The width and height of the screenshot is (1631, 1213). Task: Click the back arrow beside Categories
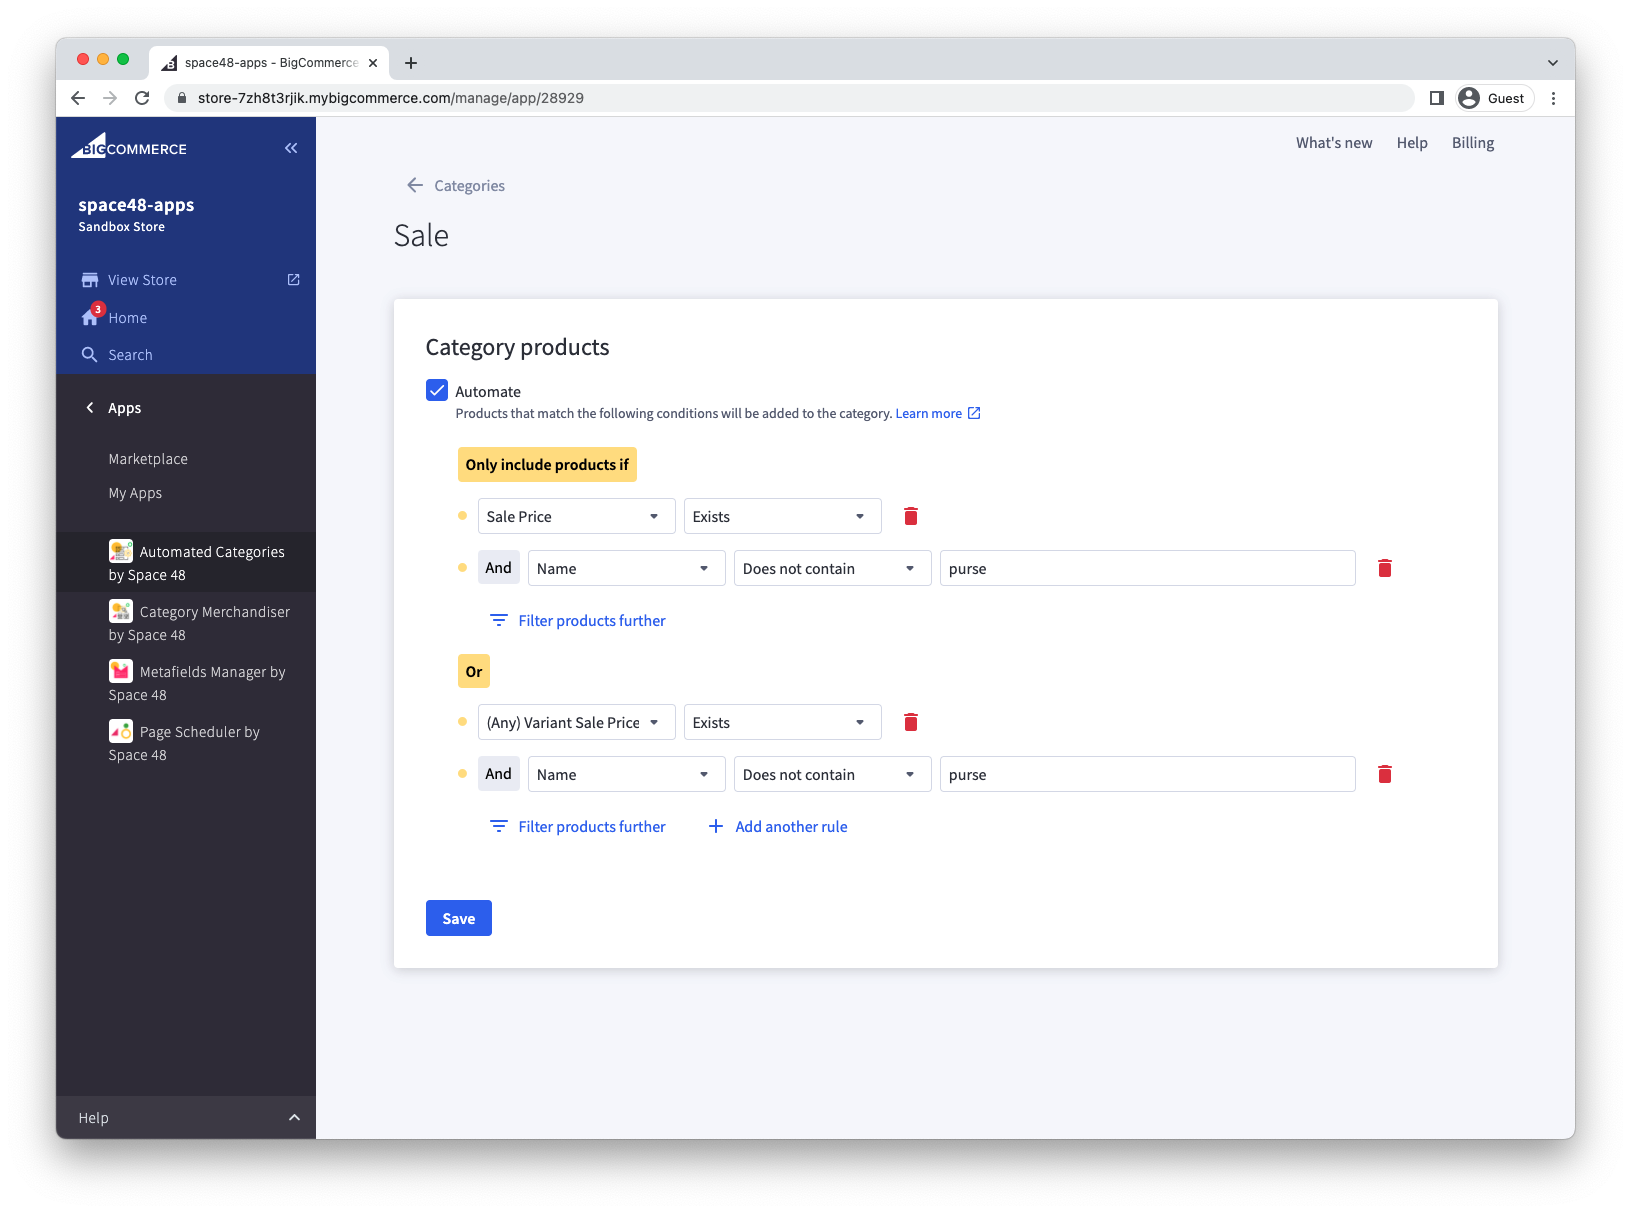[x=415, y=185]
